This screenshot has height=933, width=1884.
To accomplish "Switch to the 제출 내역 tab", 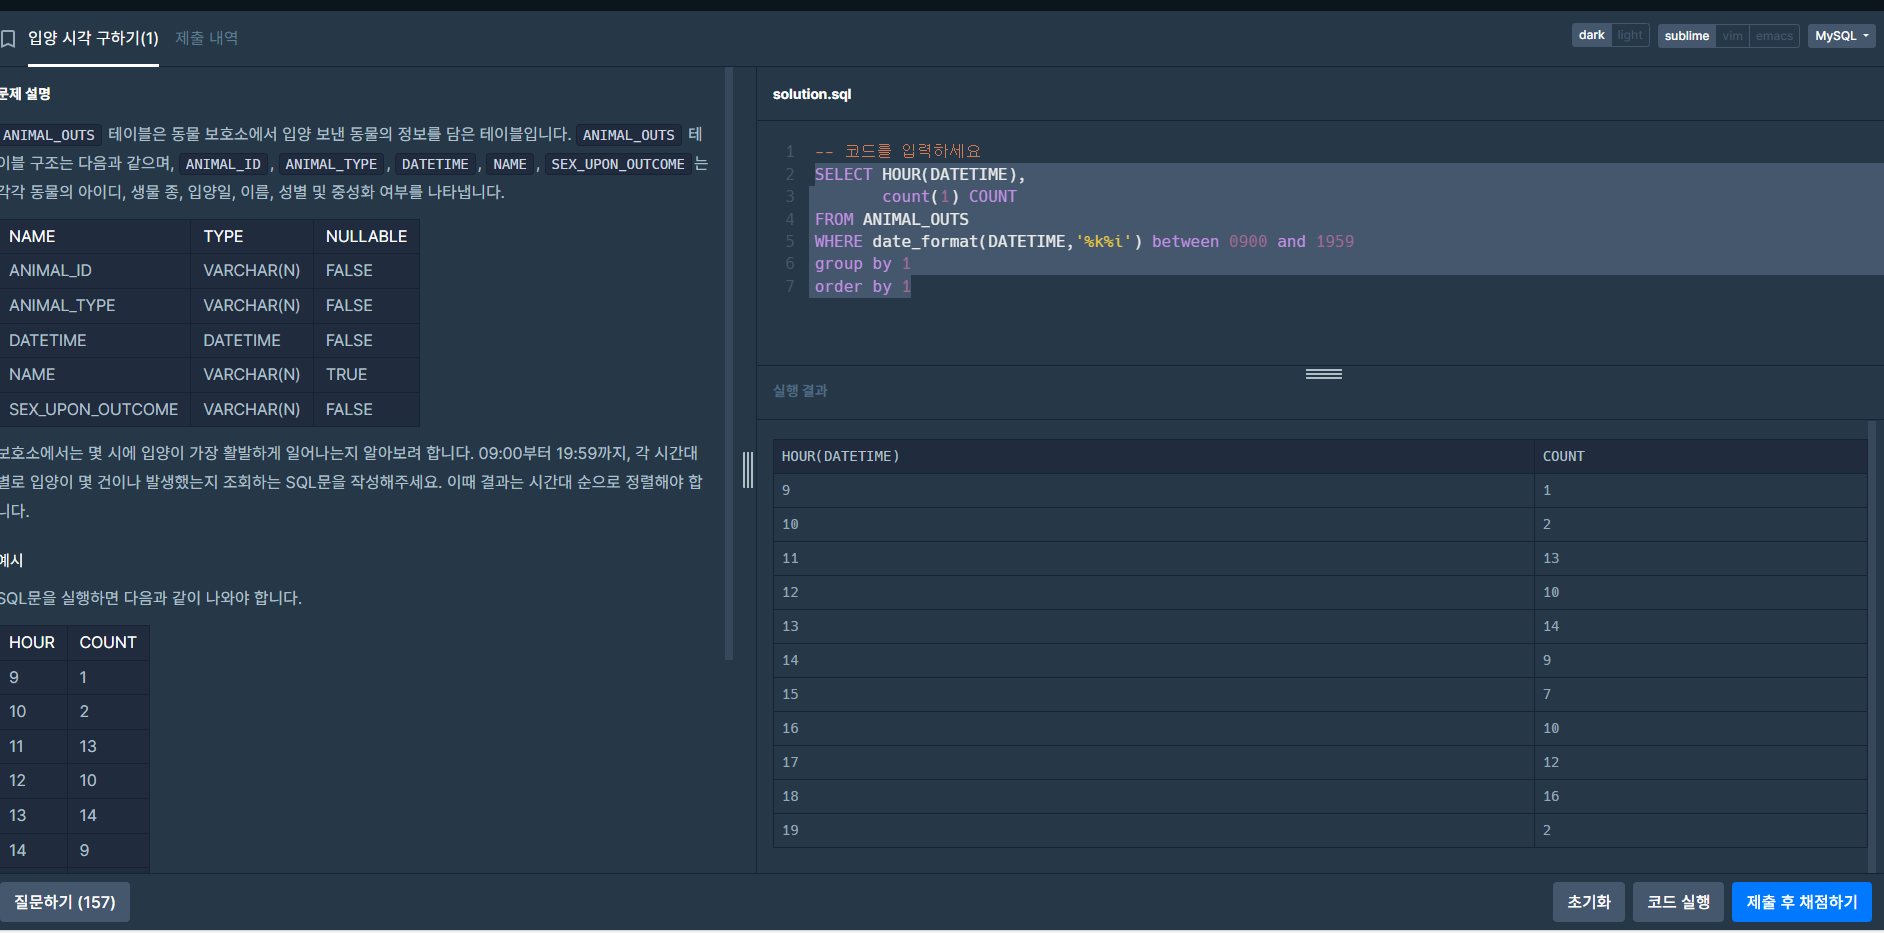I will [x=206, y=38].
